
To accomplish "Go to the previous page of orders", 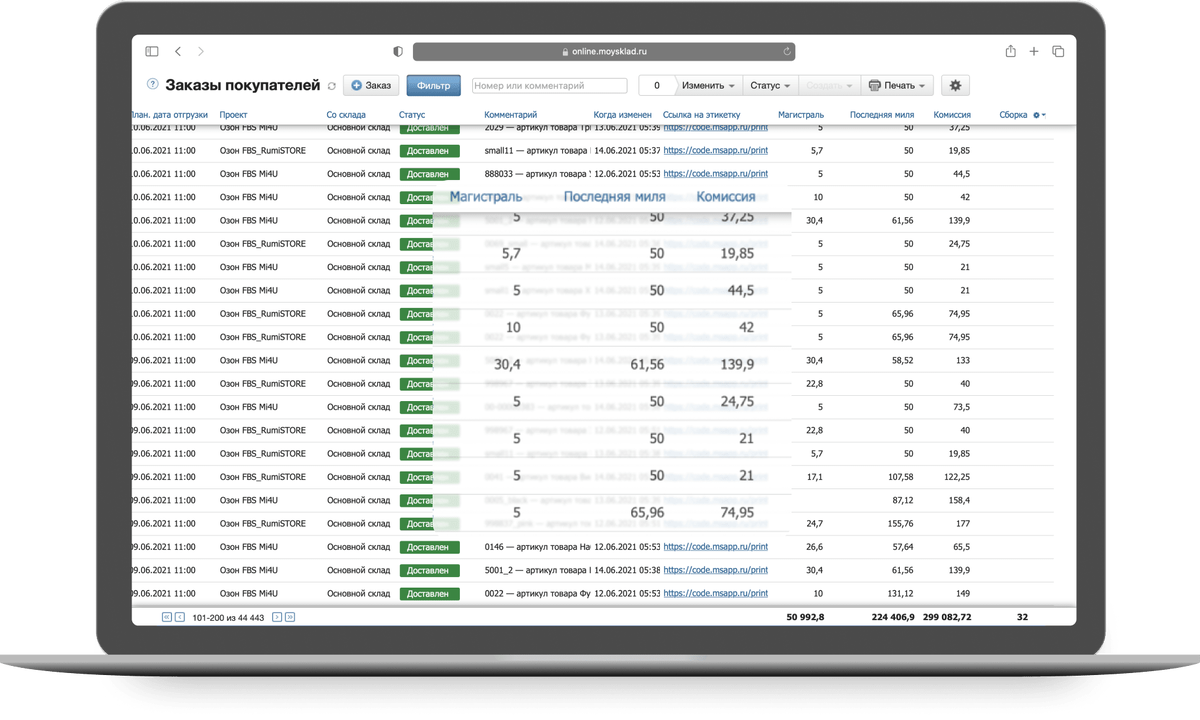I will pyautogui.click(x=180, y=618).
